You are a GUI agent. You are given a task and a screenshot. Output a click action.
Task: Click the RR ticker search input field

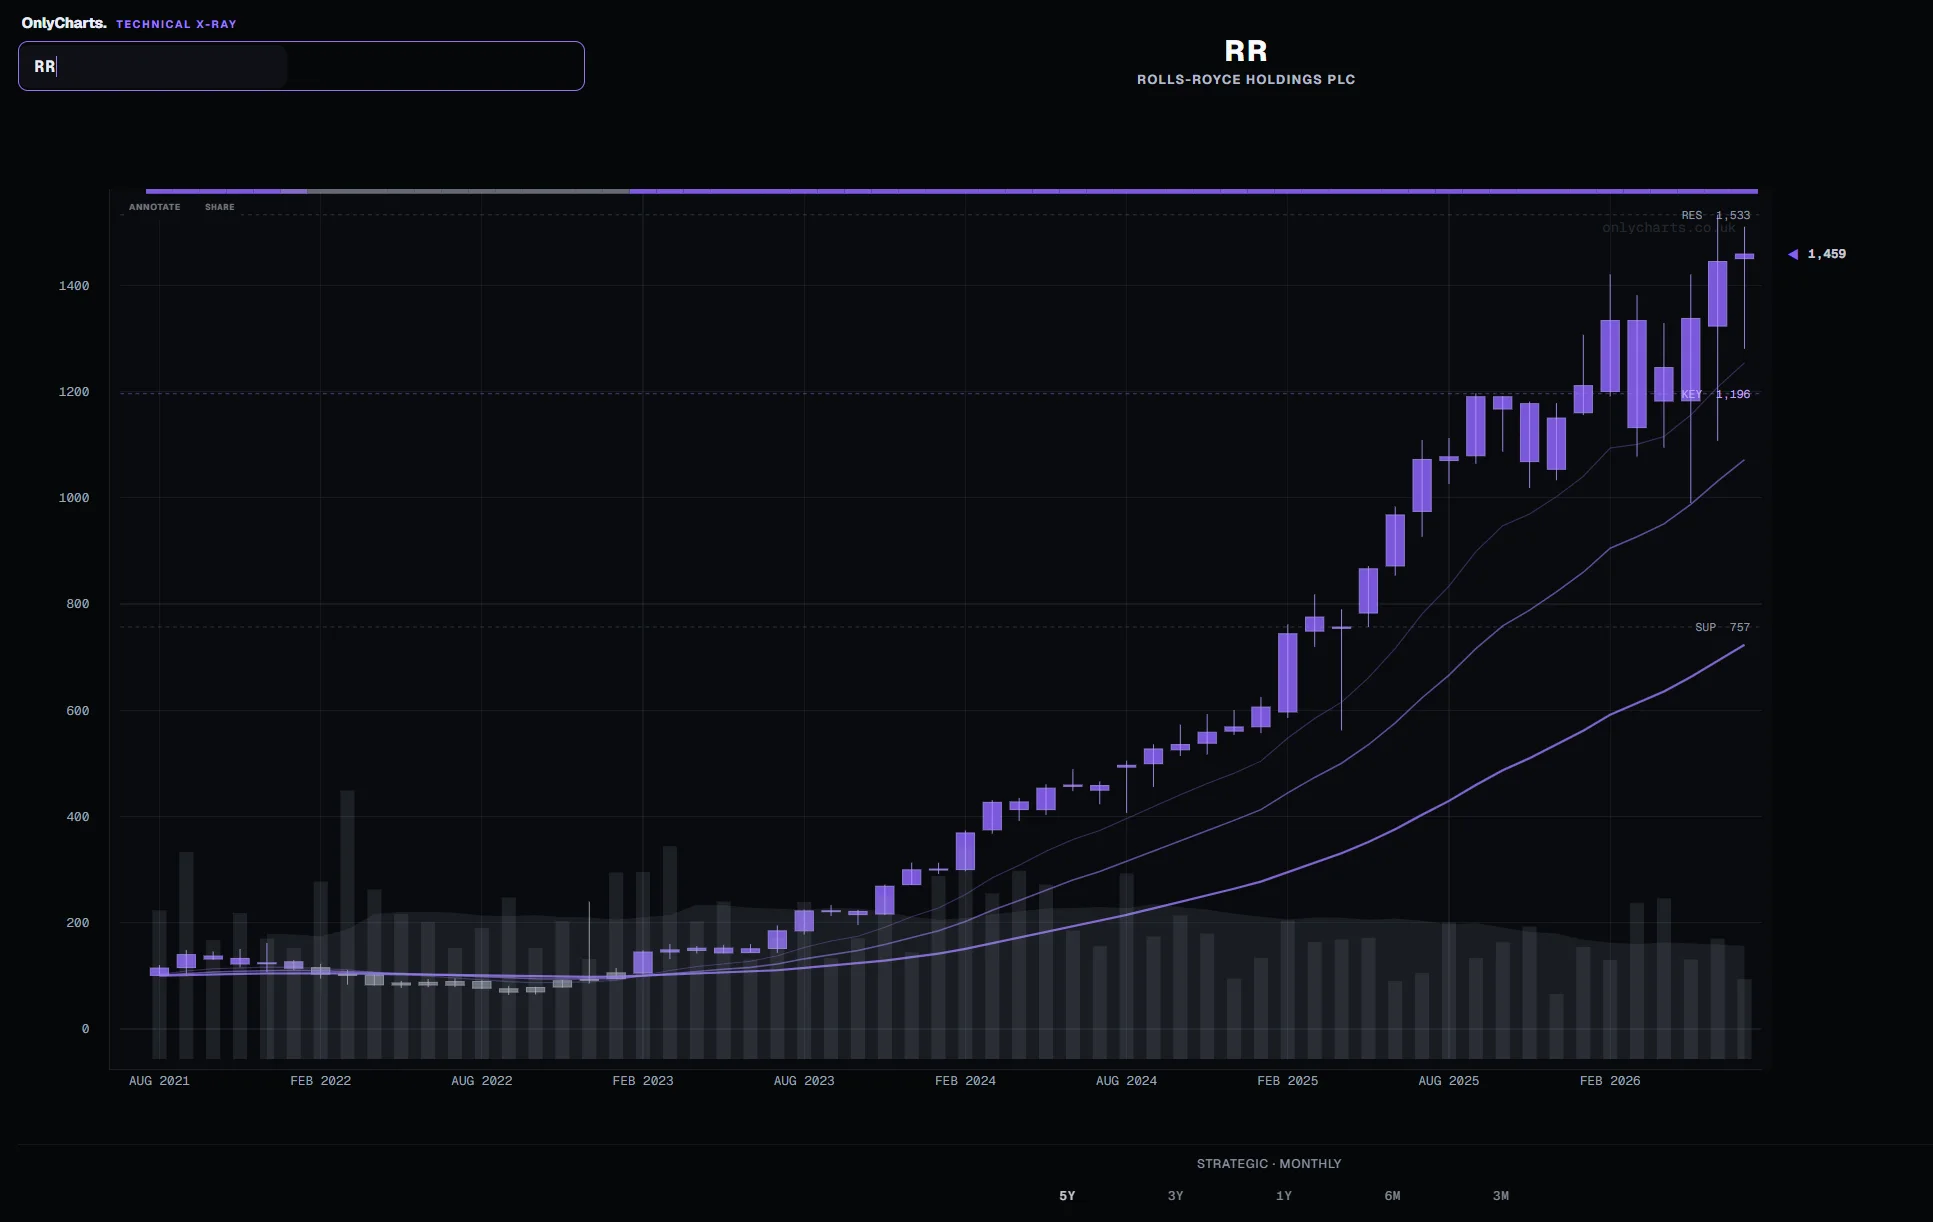click(301, 66)
